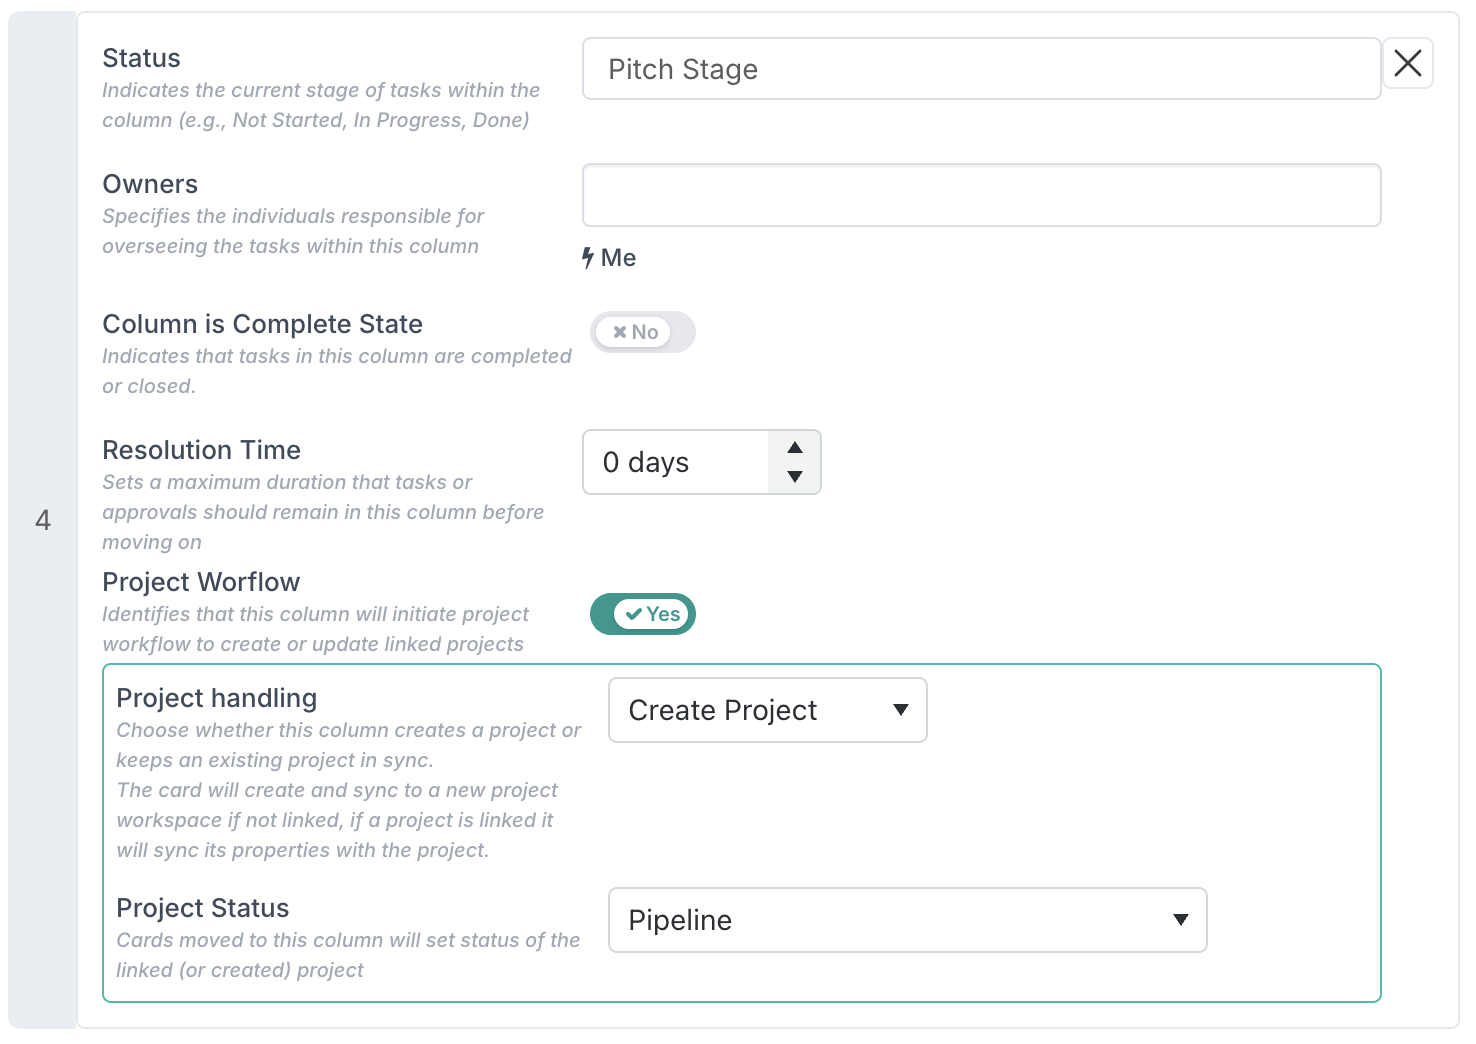Click the 0 days resolution time field
Image resolution: width=1476 pixels, height=1044 pixels.
click(675, 462)
